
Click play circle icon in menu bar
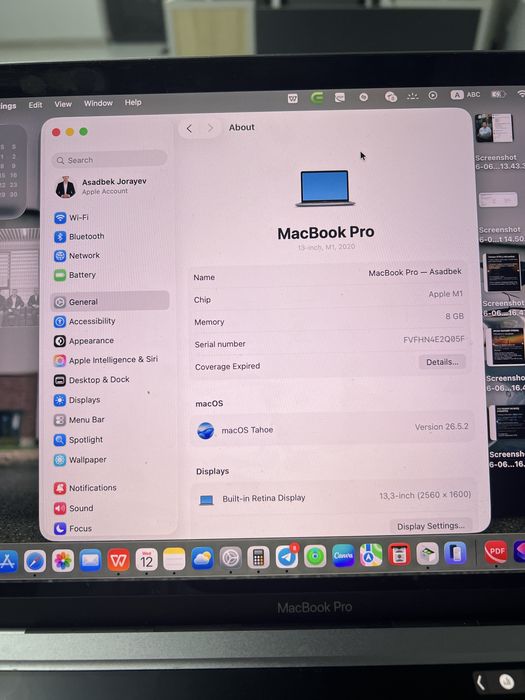point(433,95)
